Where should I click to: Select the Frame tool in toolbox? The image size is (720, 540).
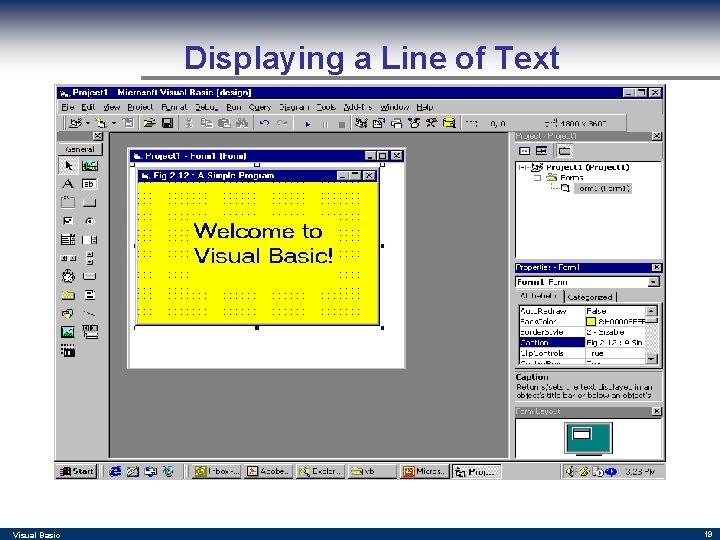click(x=68, y=202)
